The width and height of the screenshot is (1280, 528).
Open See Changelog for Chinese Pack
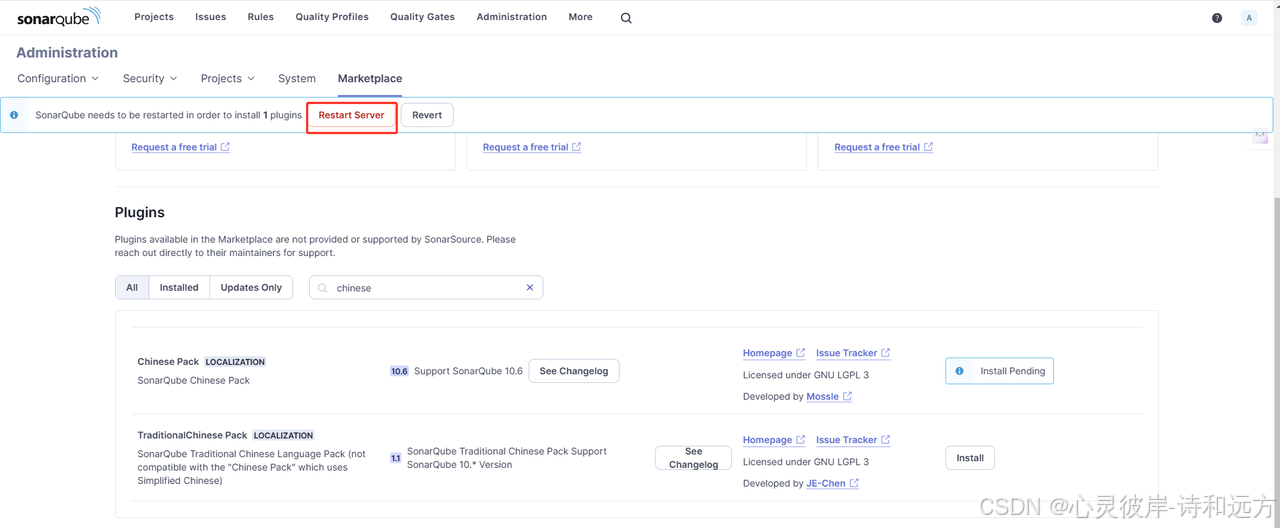[x=574, y=371]
